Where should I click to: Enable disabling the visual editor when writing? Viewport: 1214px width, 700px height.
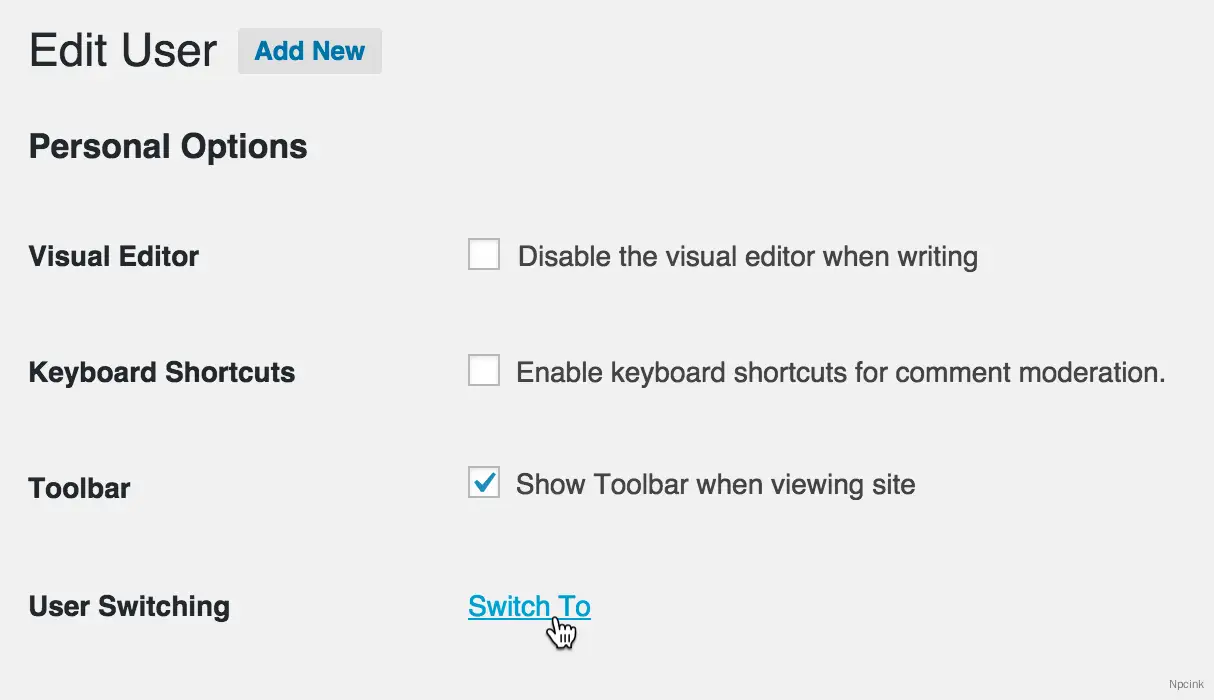(x=483, y=255)
